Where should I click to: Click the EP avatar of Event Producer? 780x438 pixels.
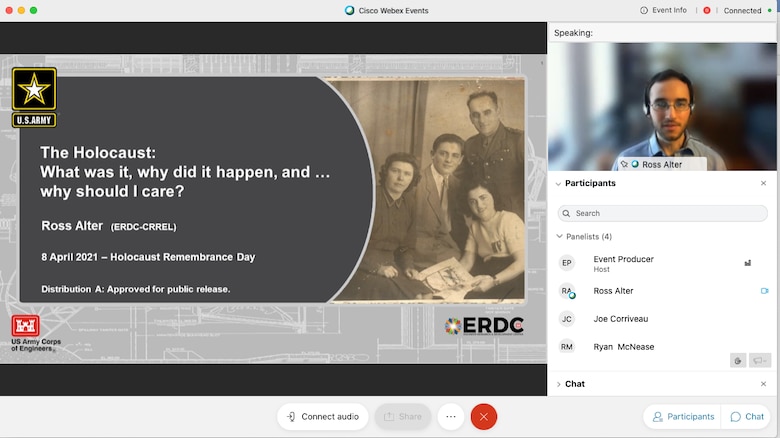coord(567,263)
